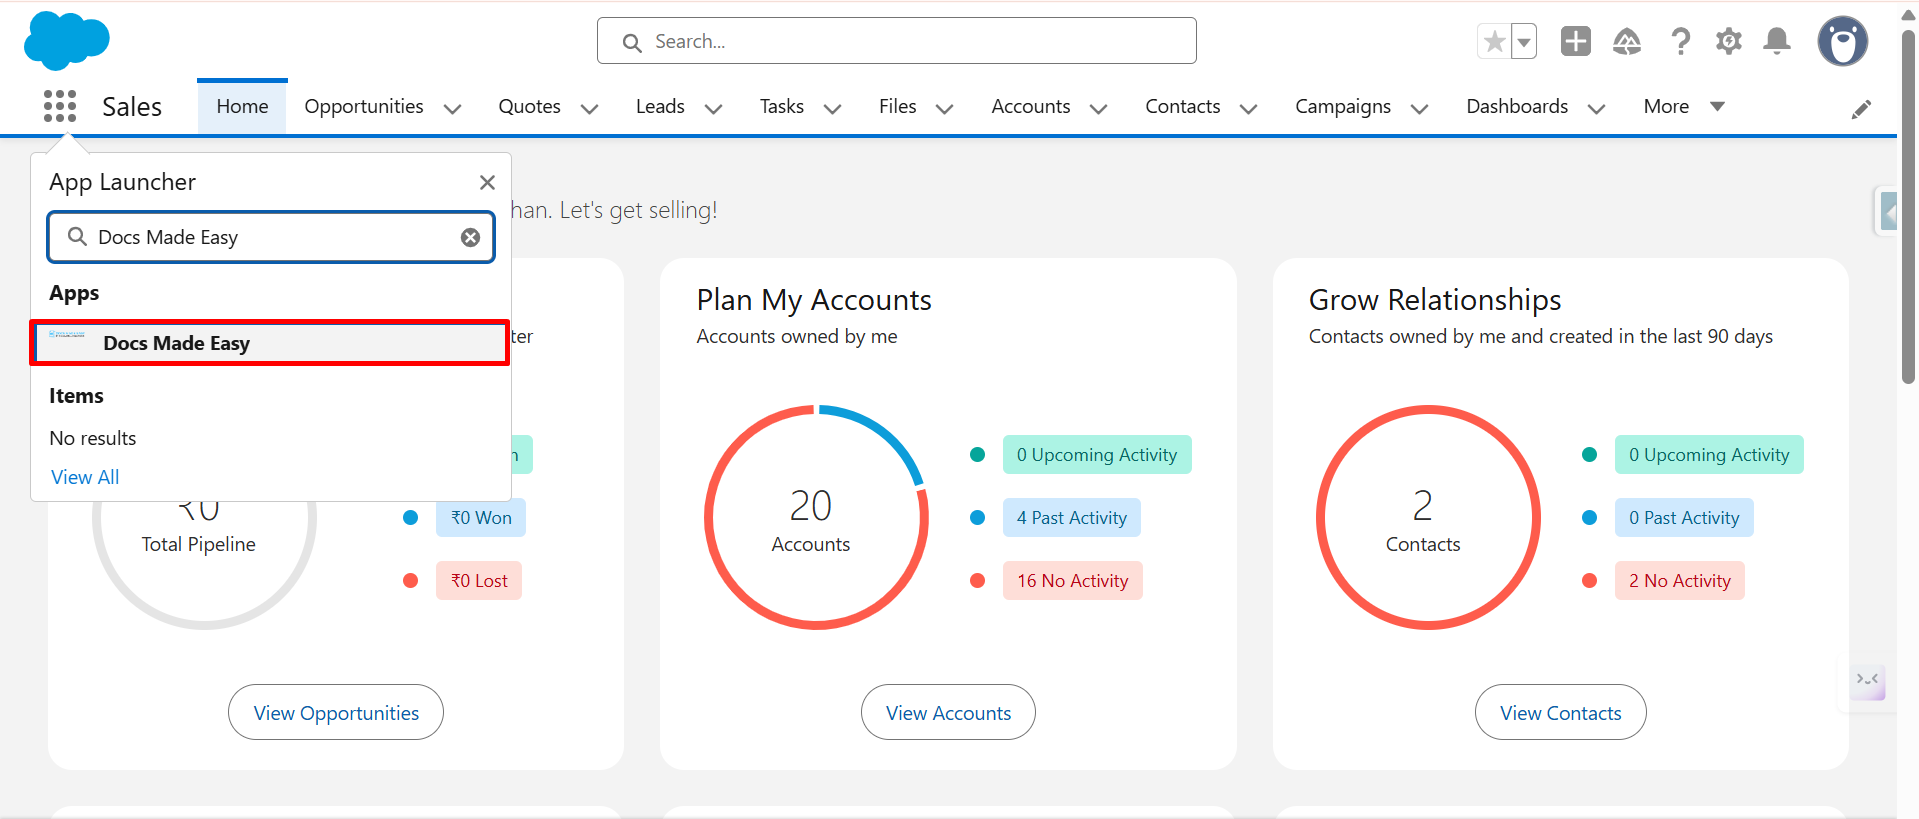Open the Help question mark icon
The image size is (1919, 819).
pyautogui.click(x=1680, y=41)
